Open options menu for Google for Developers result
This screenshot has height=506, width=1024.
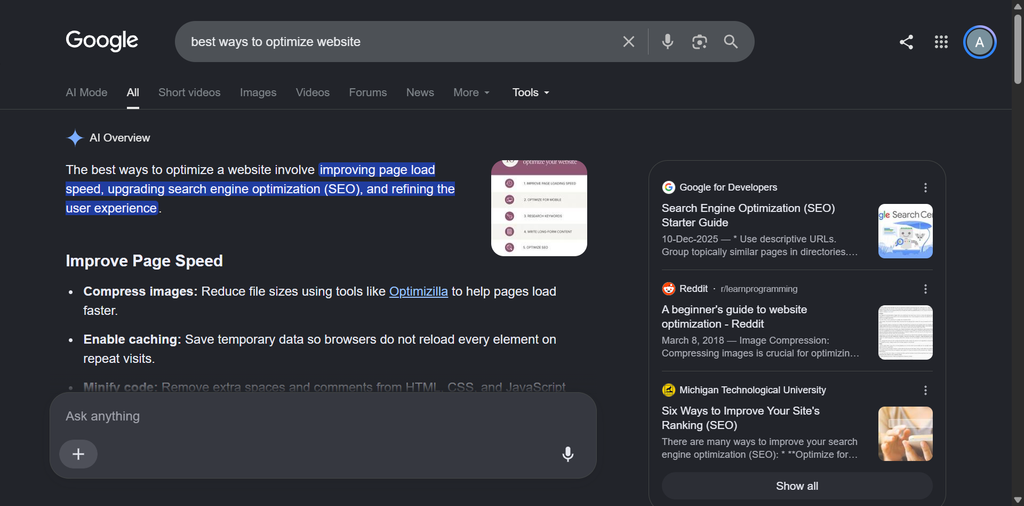(925, 188)
